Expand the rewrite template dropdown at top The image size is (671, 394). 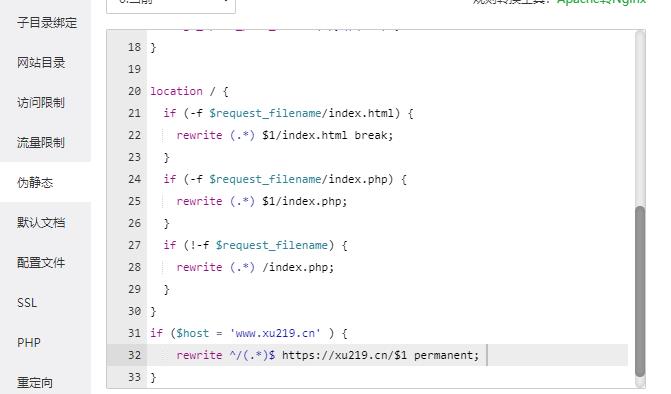pos(171,3)
